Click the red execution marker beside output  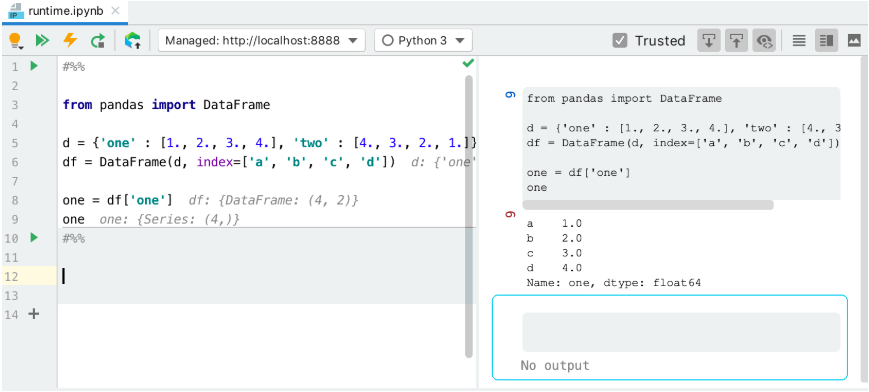pyautogui.click(x=510, y=215)
